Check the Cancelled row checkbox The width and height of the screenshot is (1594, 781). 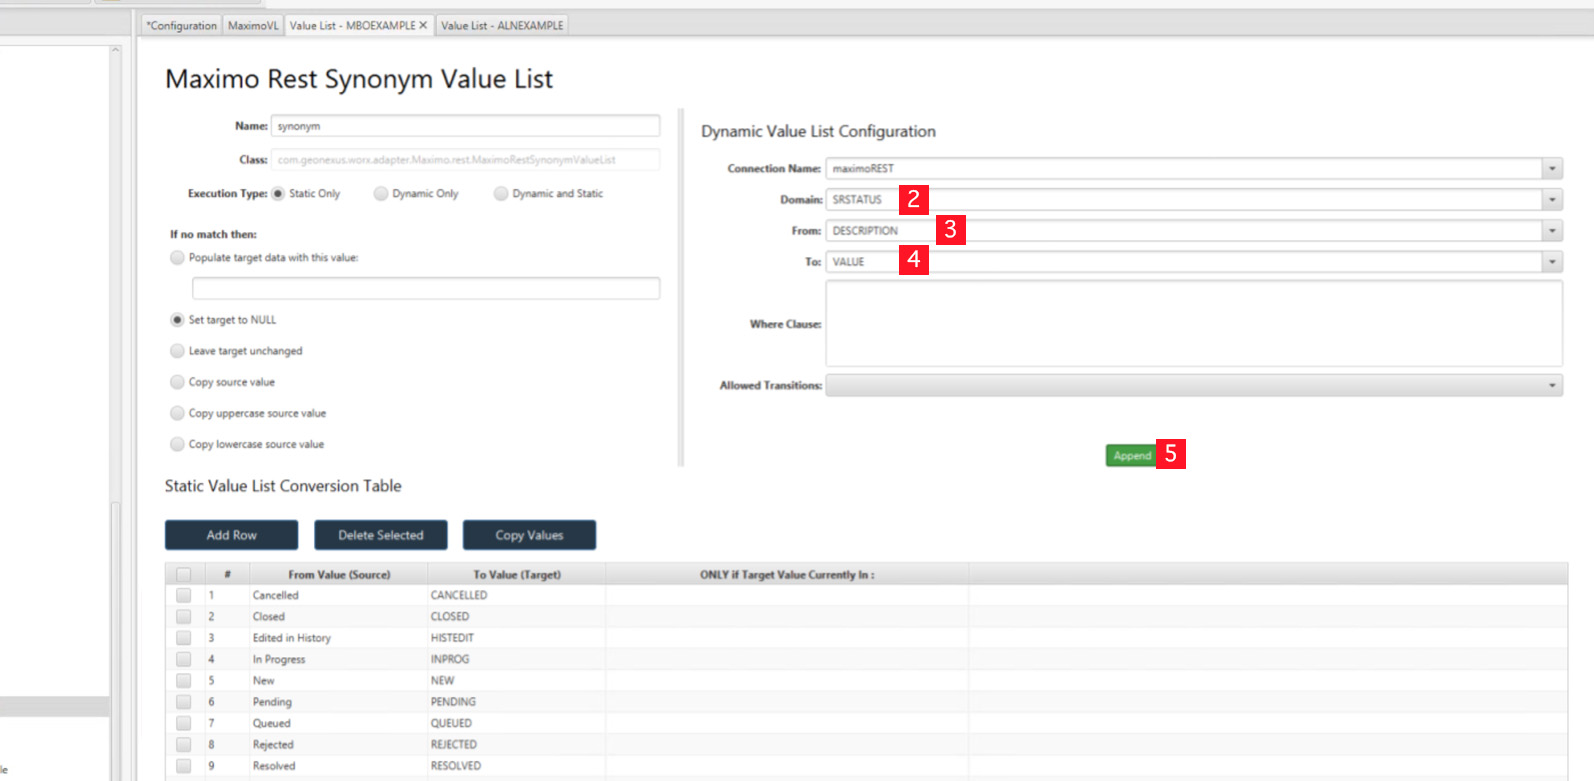pos(183,595)
